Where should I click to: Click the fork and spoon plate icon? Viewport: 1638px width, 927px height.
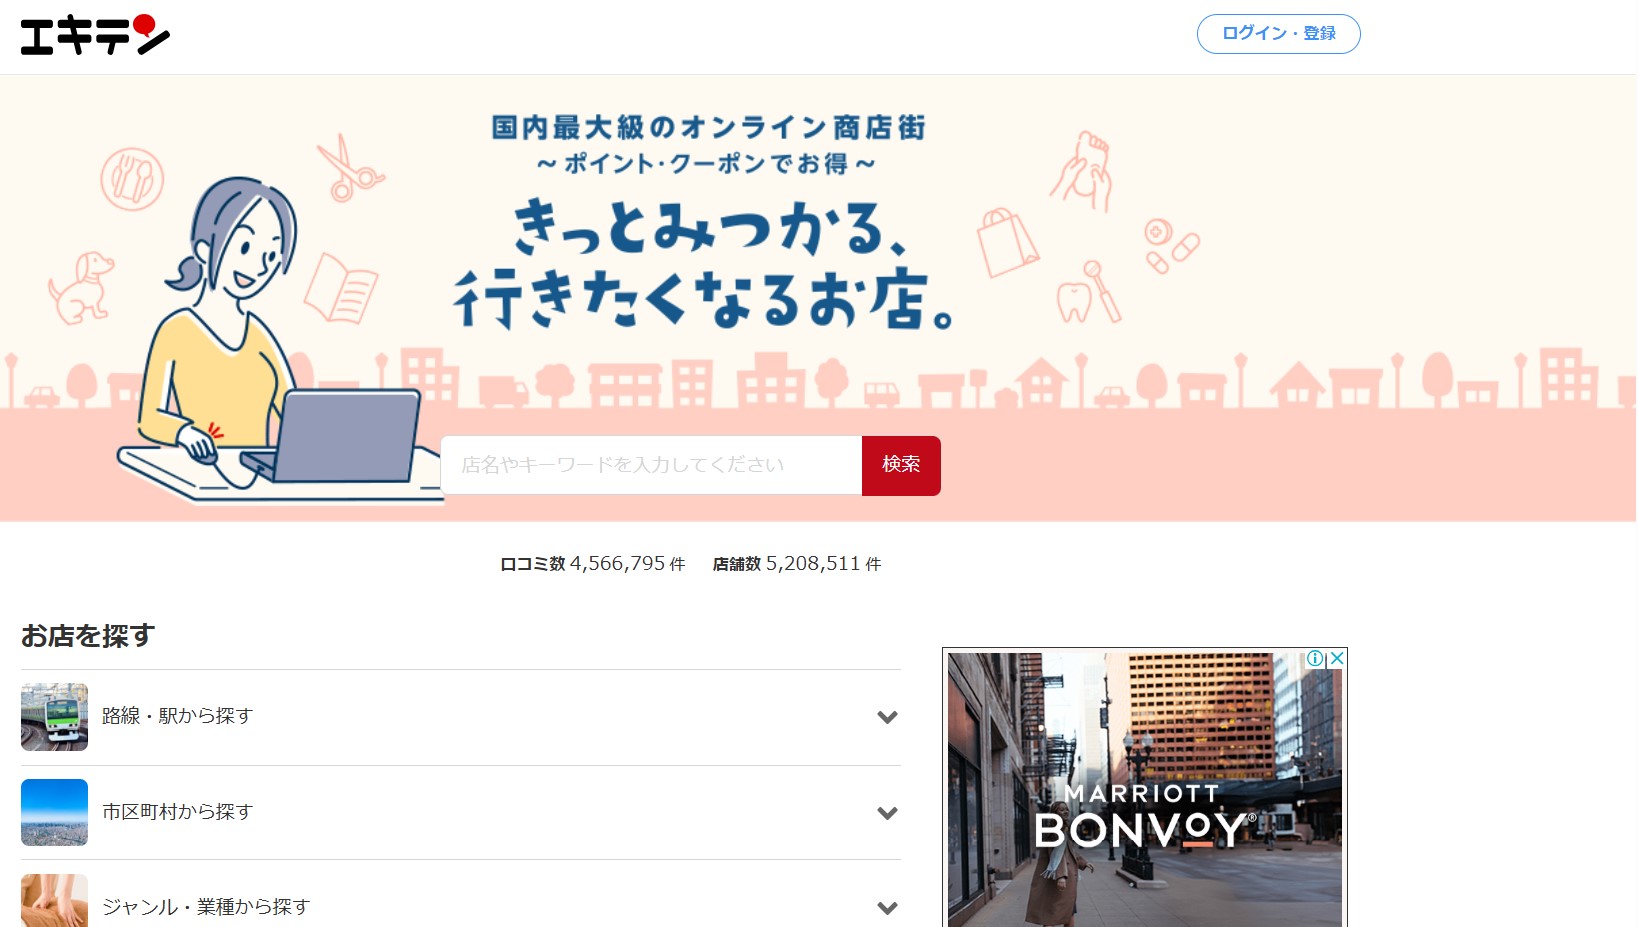point(132,179)
